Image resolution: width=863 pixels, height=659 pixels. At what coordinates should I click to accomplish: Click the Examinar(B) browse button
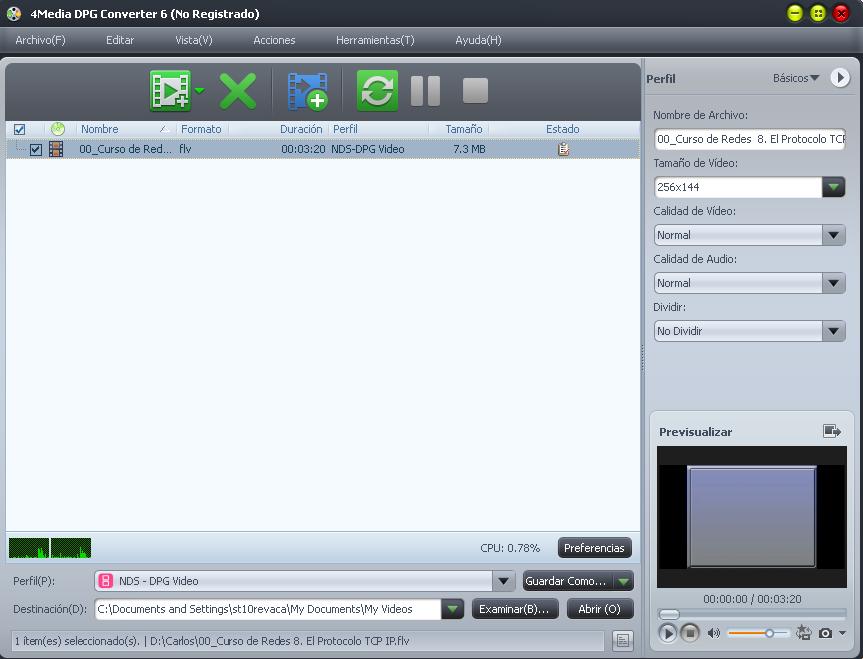tap(515, 609)
